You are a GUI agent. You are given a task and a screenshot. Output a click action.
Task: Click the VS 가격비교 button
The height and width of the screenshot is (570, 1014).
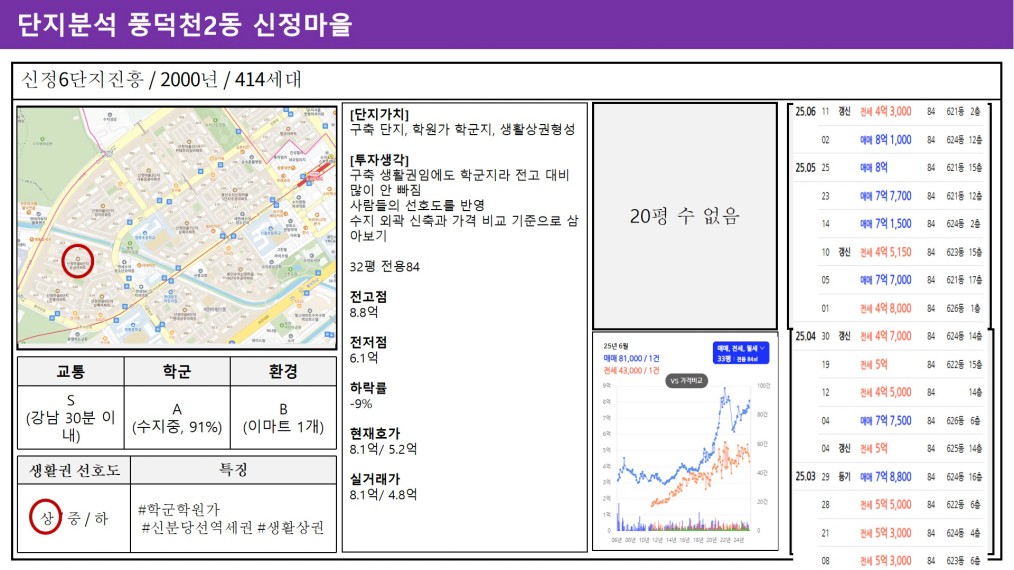tap(687, 380)
